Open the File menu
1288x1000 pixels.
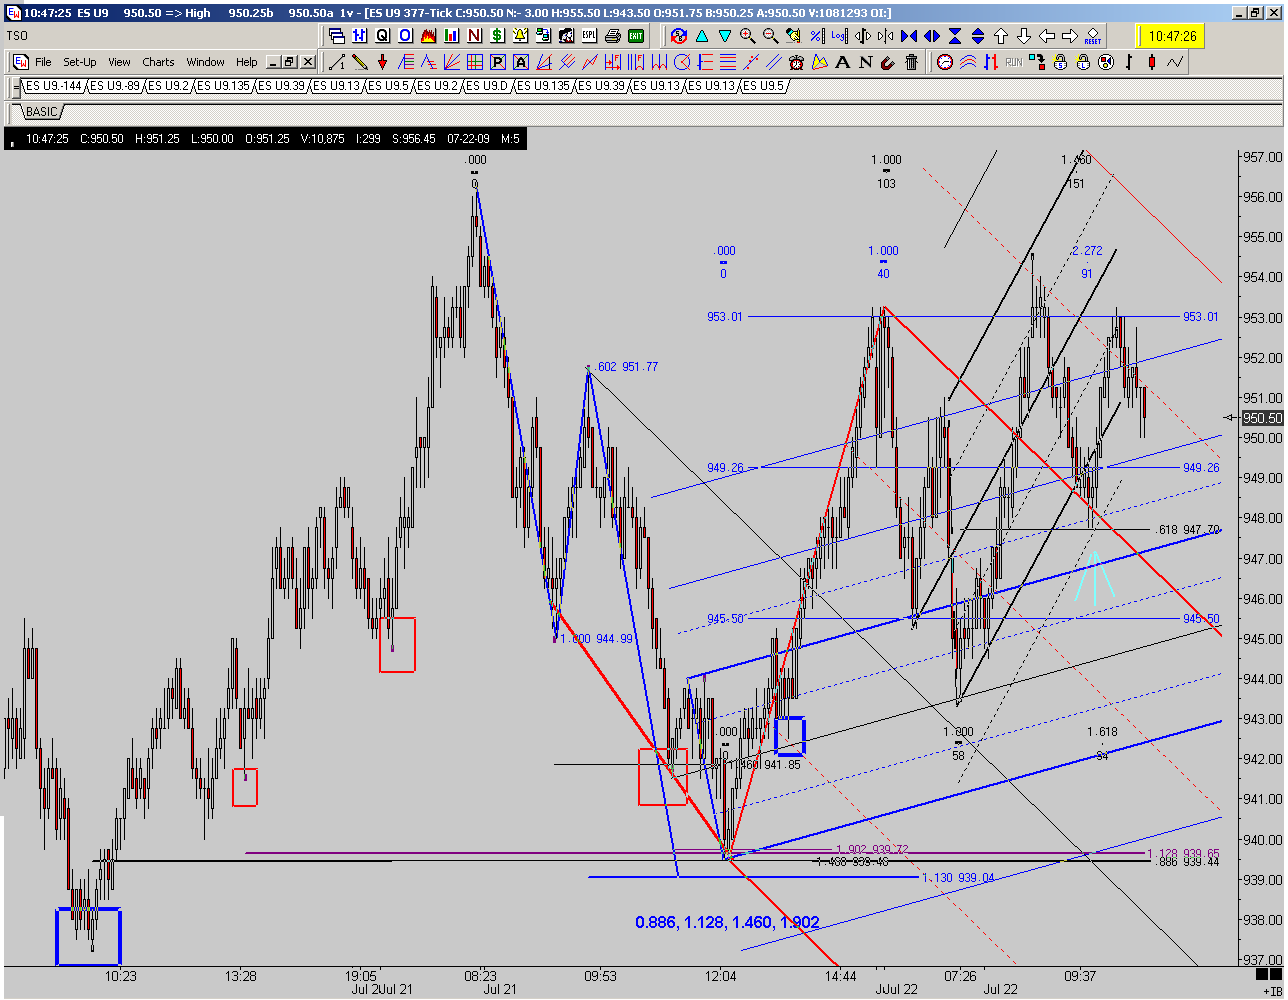pos(43,62)
